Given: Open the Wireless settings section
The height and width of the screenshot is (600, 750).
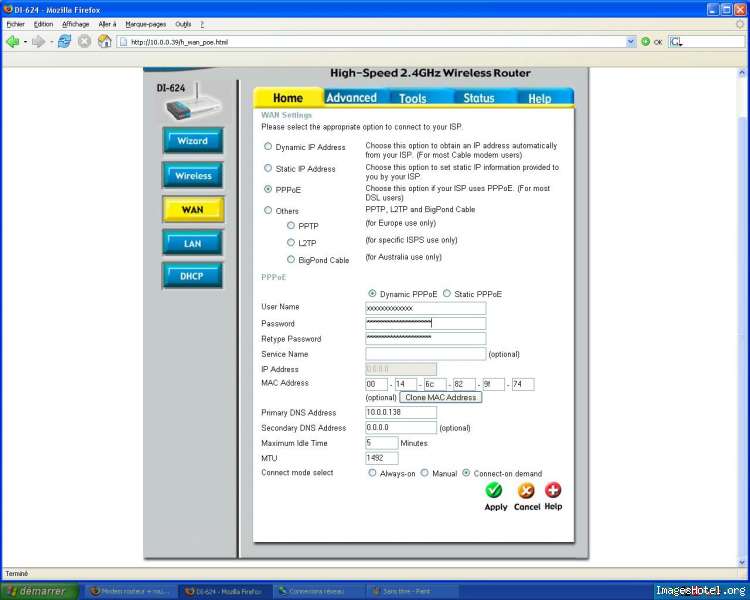Looking at the screenshot, I should (193, 176).
